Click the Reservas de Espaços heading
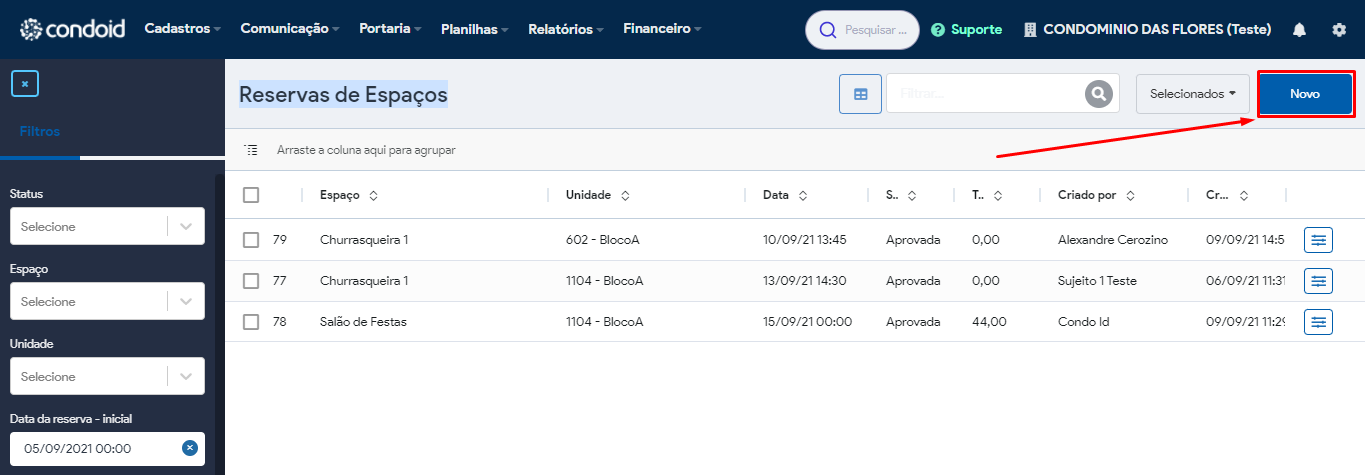This screenshot has height=475, width=1365. pyautogui.click(x=343, y=94)
